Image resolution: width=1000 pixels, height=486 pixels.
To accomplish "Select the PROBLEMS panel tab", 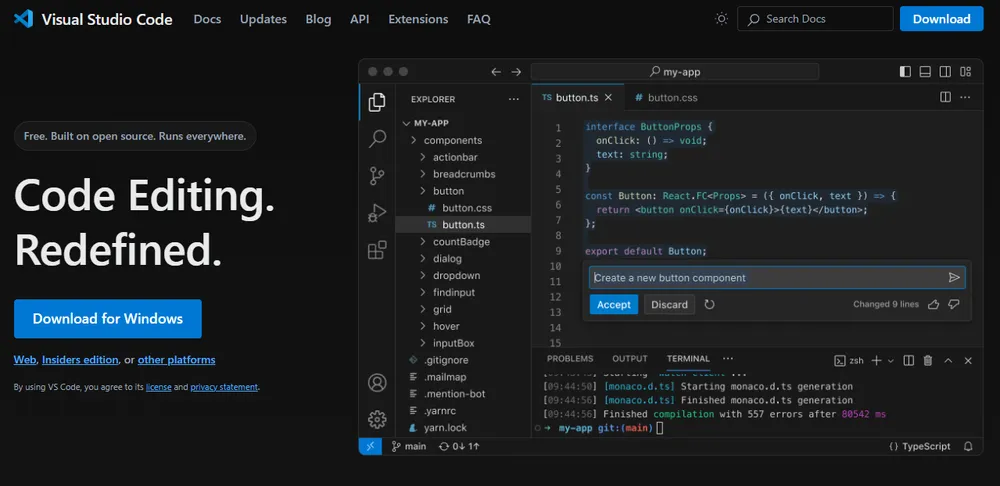I will (x=570, y=359).
